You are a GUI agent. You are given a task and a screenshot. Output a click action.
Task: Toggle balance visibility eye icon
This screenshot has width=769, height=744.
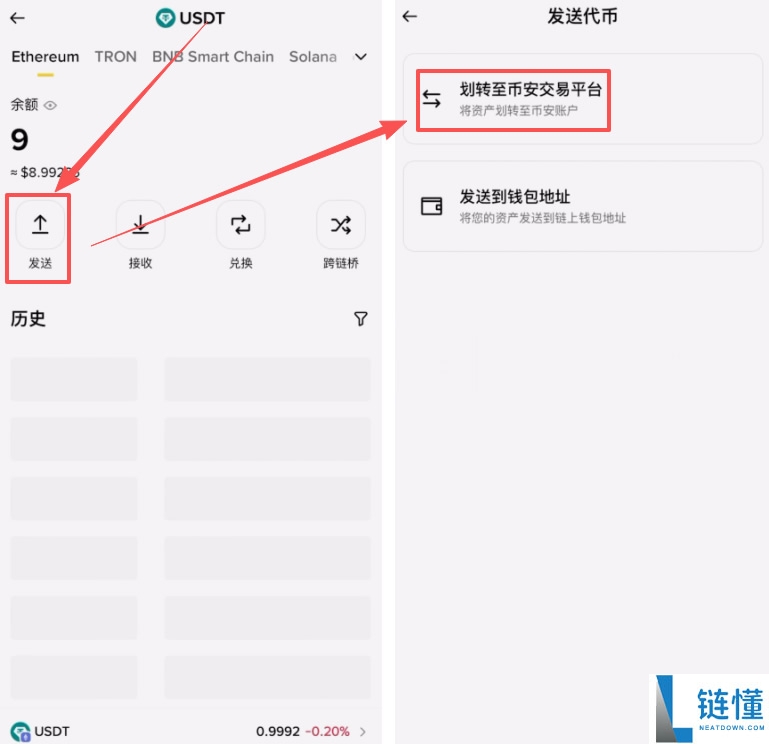[51, 105]
